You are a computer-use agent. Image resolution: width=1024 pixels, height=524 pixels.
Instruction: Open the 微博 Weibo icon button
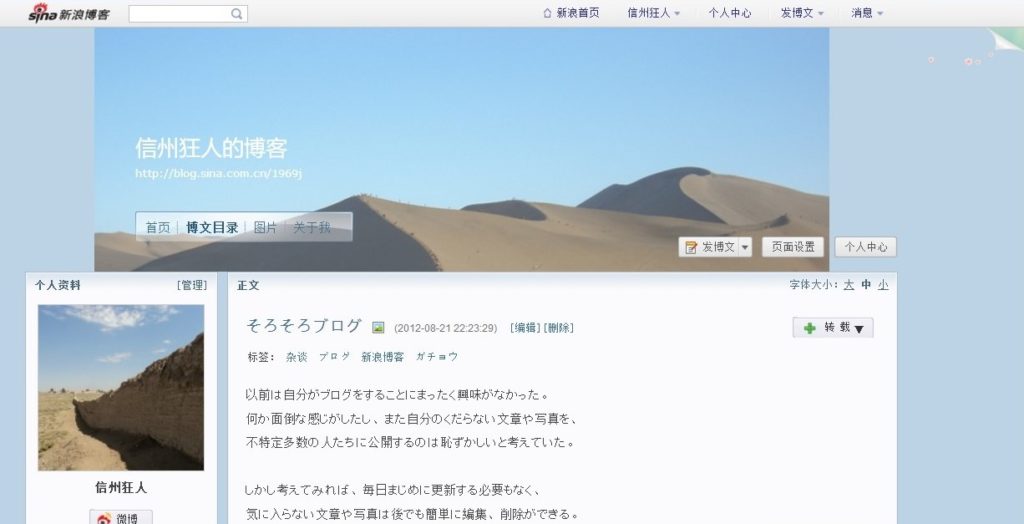(121, 517)
